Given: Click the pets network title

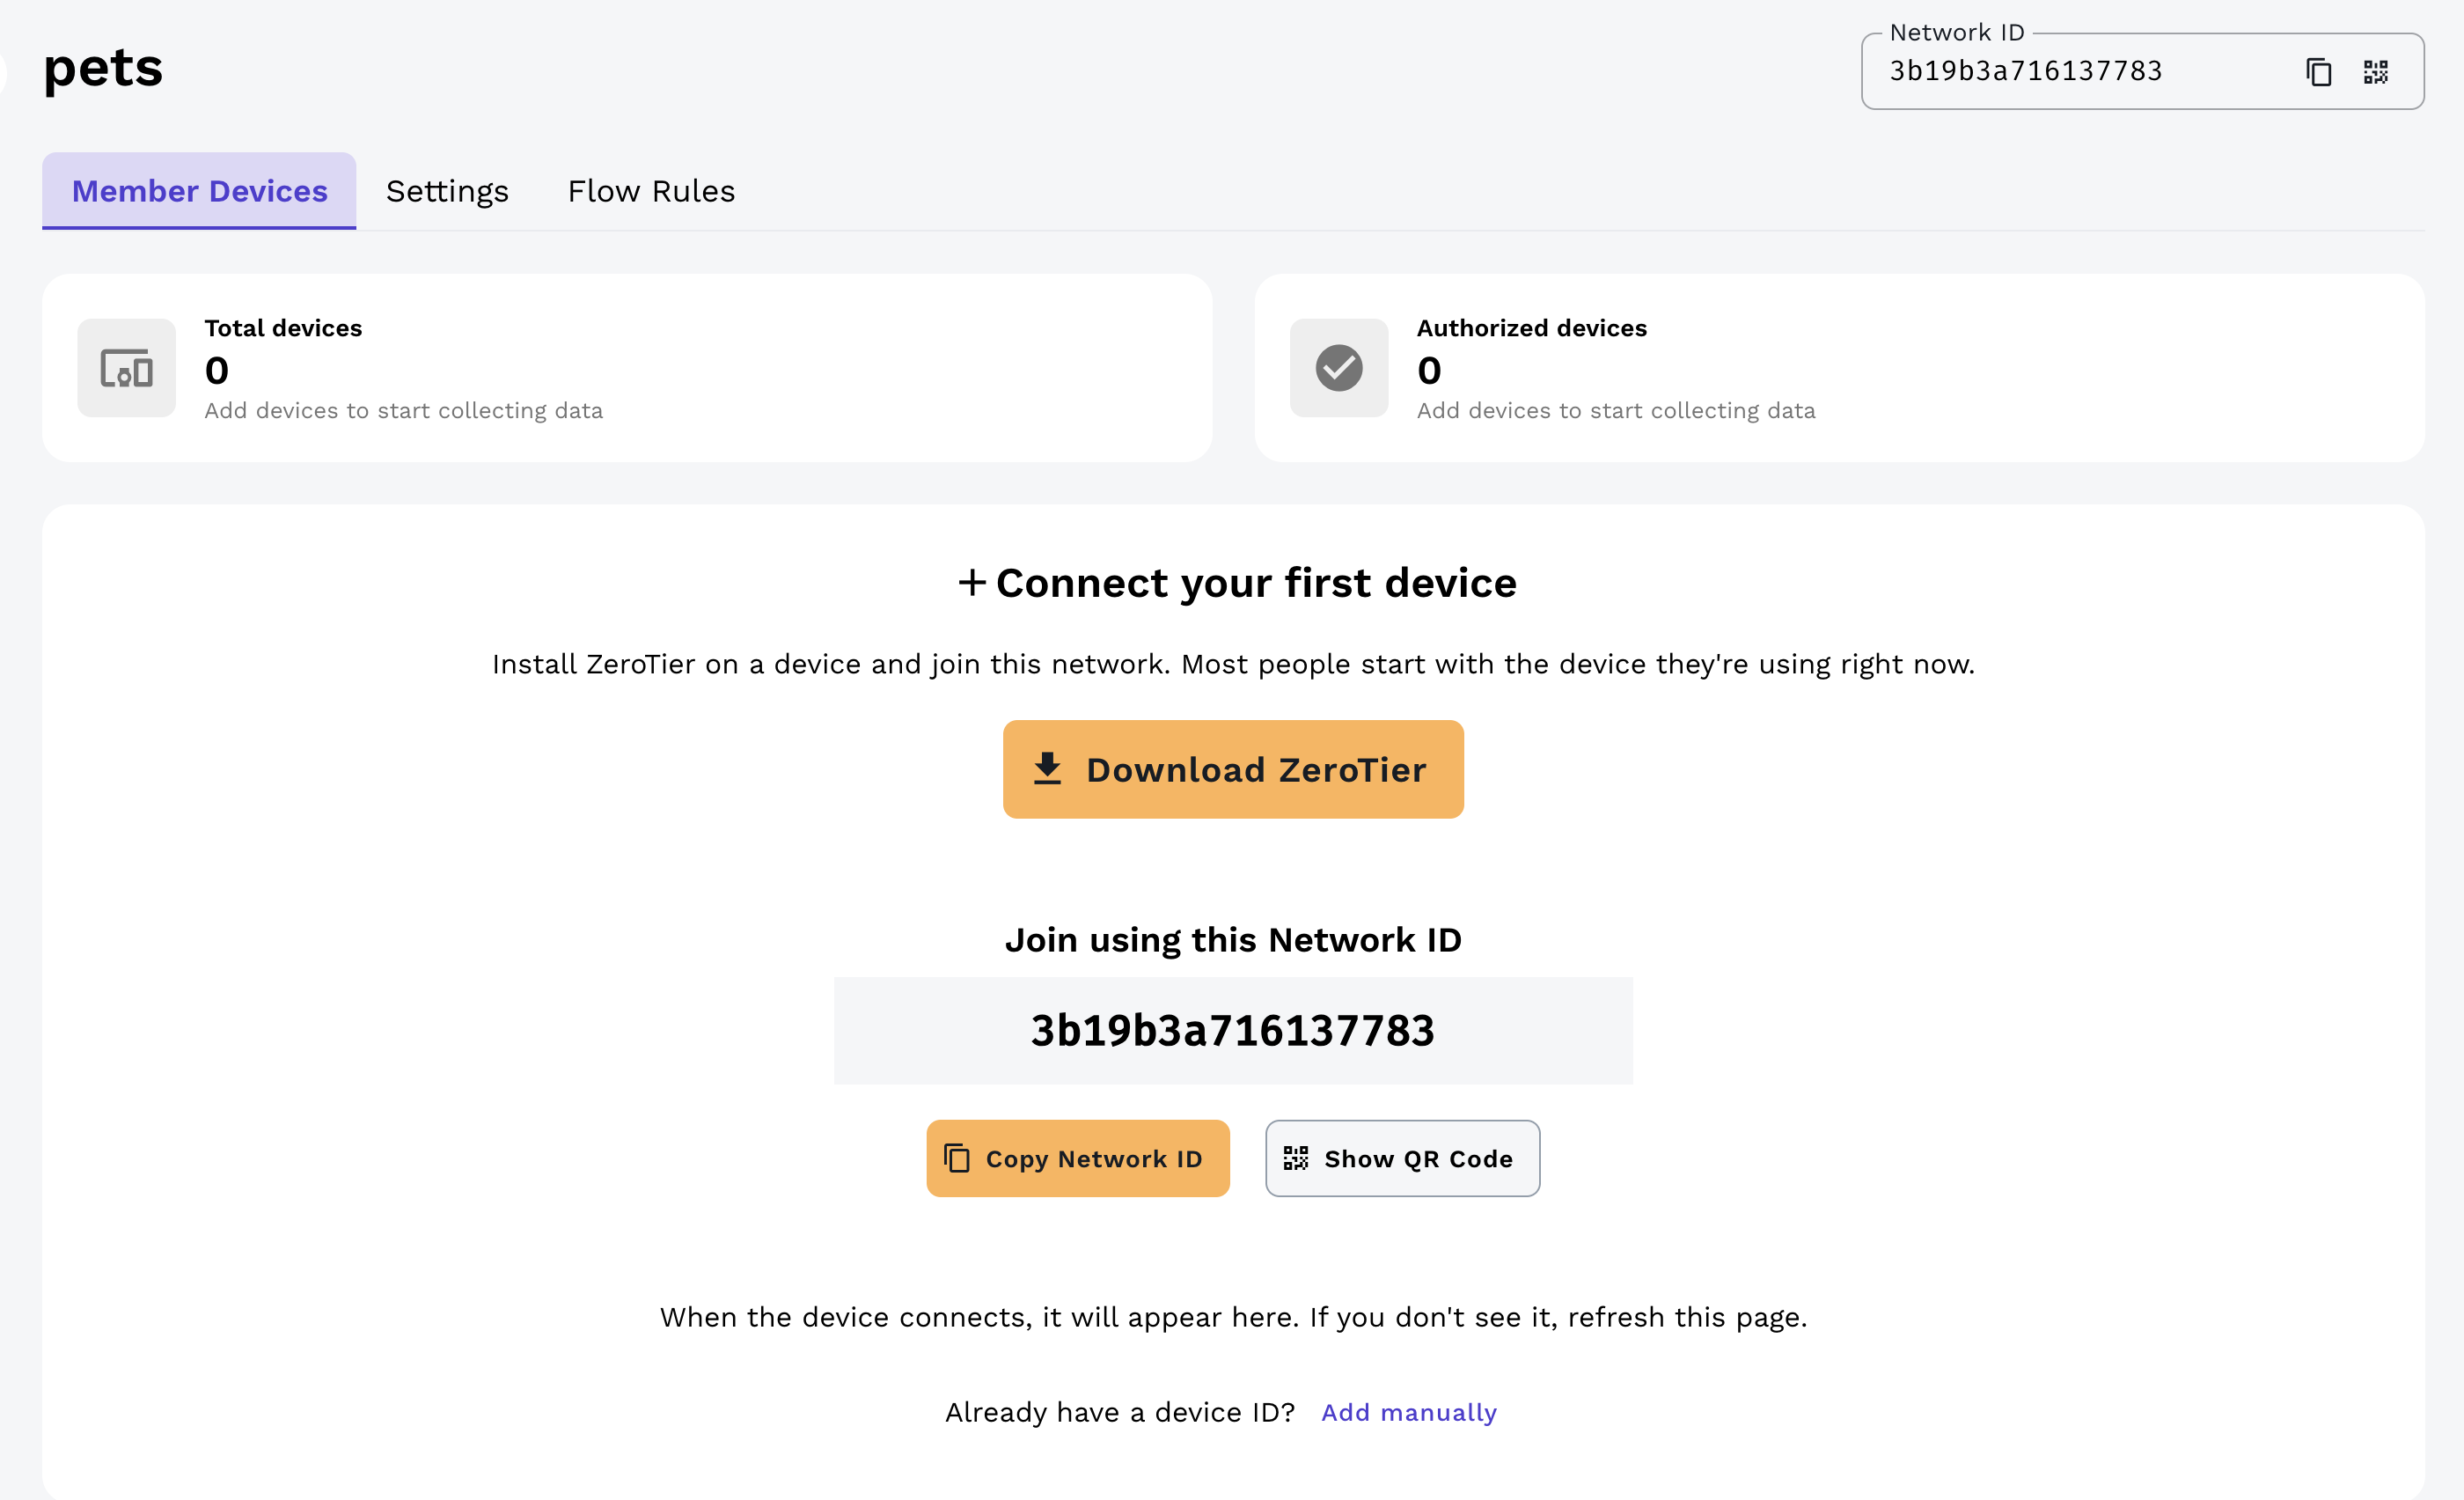Looking at the screenshot, I should [x=103, y=69].
